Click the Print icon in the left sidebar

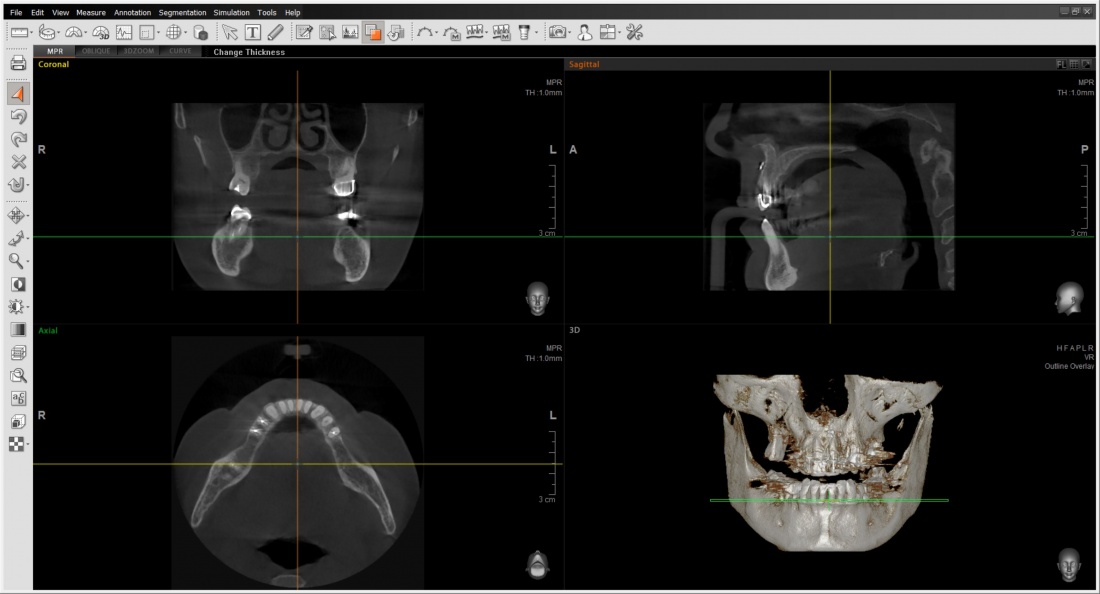coord(18,64)
